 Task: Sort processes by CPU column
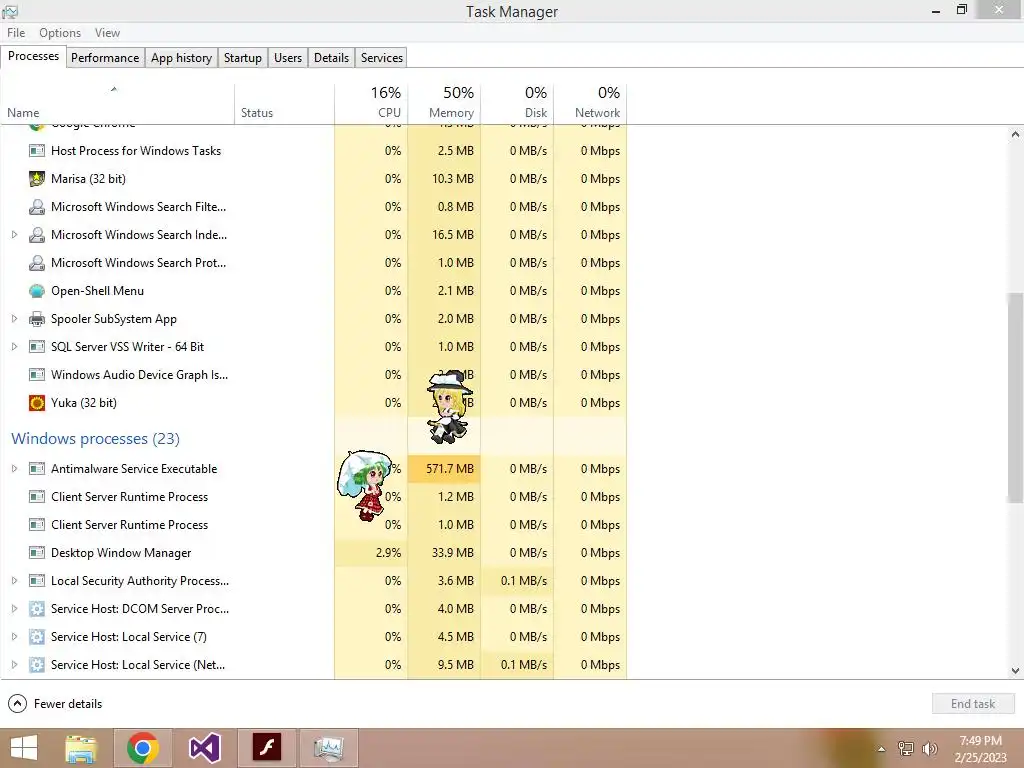coord(371,103)
